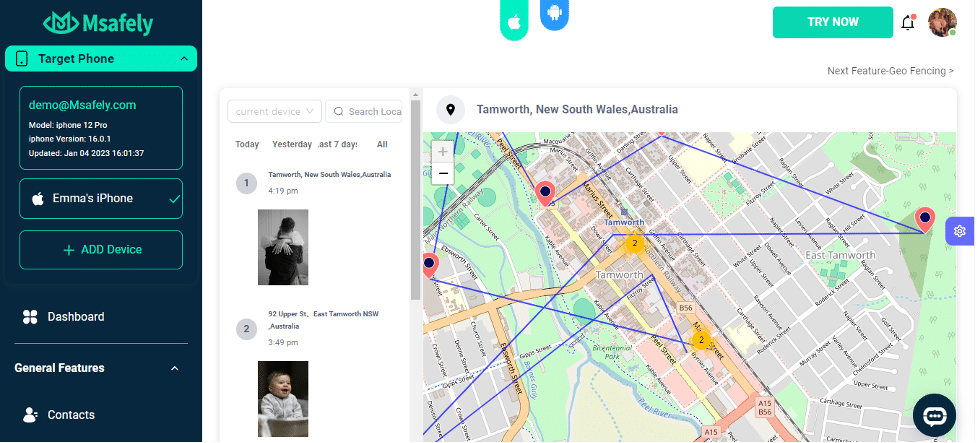
Task: Click the Updated Jan 04 2023 text
Action: point(86,153)
